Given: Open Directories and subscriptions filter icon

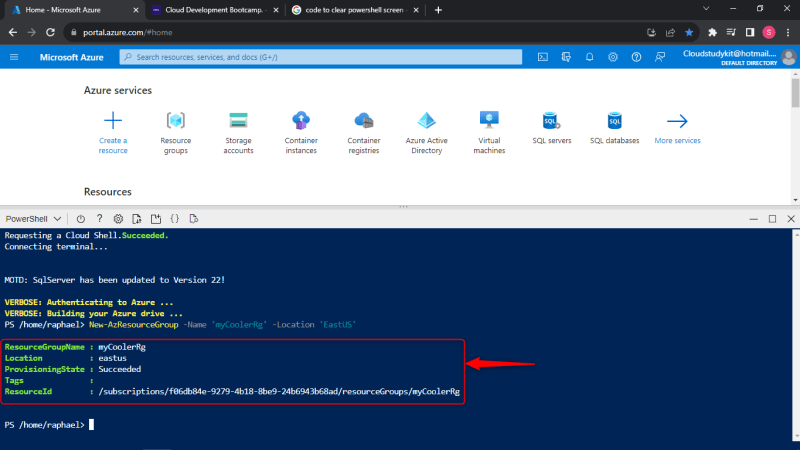Looking at the screenshot, I should (x=566, y=57).
